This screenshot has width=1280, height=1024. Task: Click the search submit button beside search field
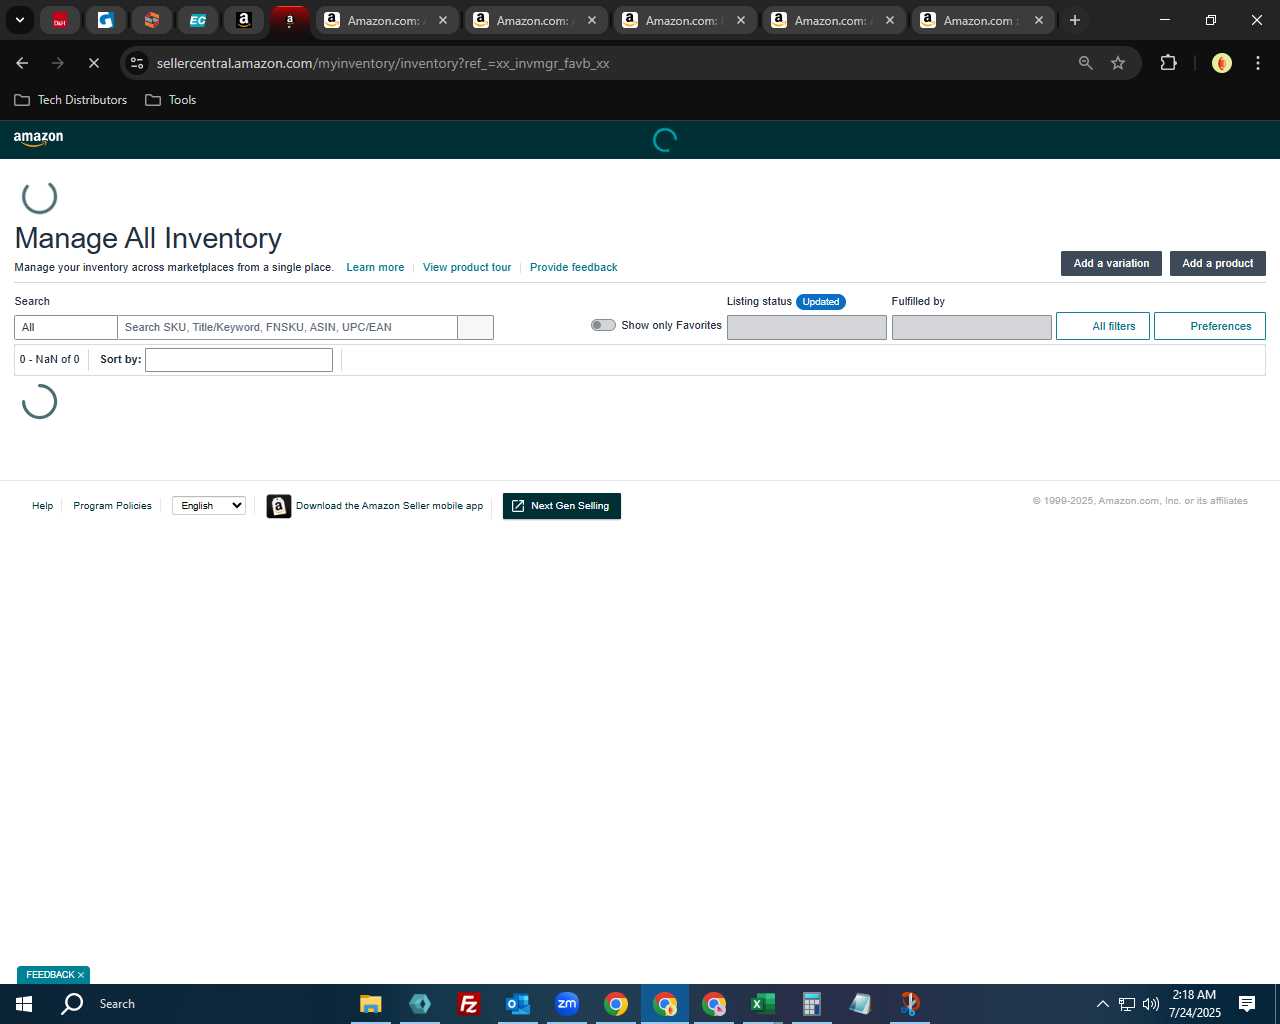click(x=475, y=327)
